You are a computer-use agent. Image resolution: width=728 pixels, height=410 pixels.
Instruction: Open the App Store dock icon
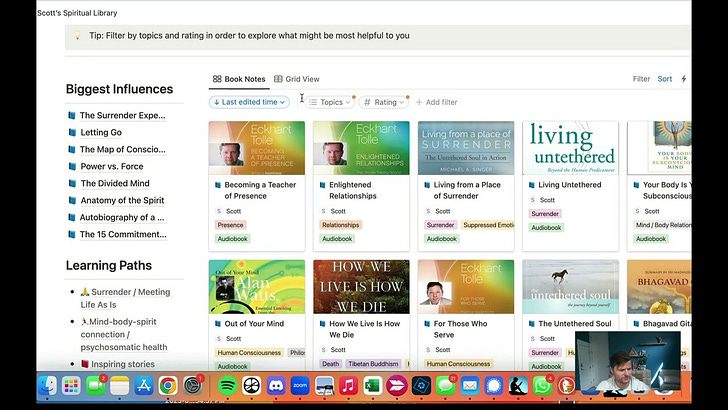pos(143,385)
